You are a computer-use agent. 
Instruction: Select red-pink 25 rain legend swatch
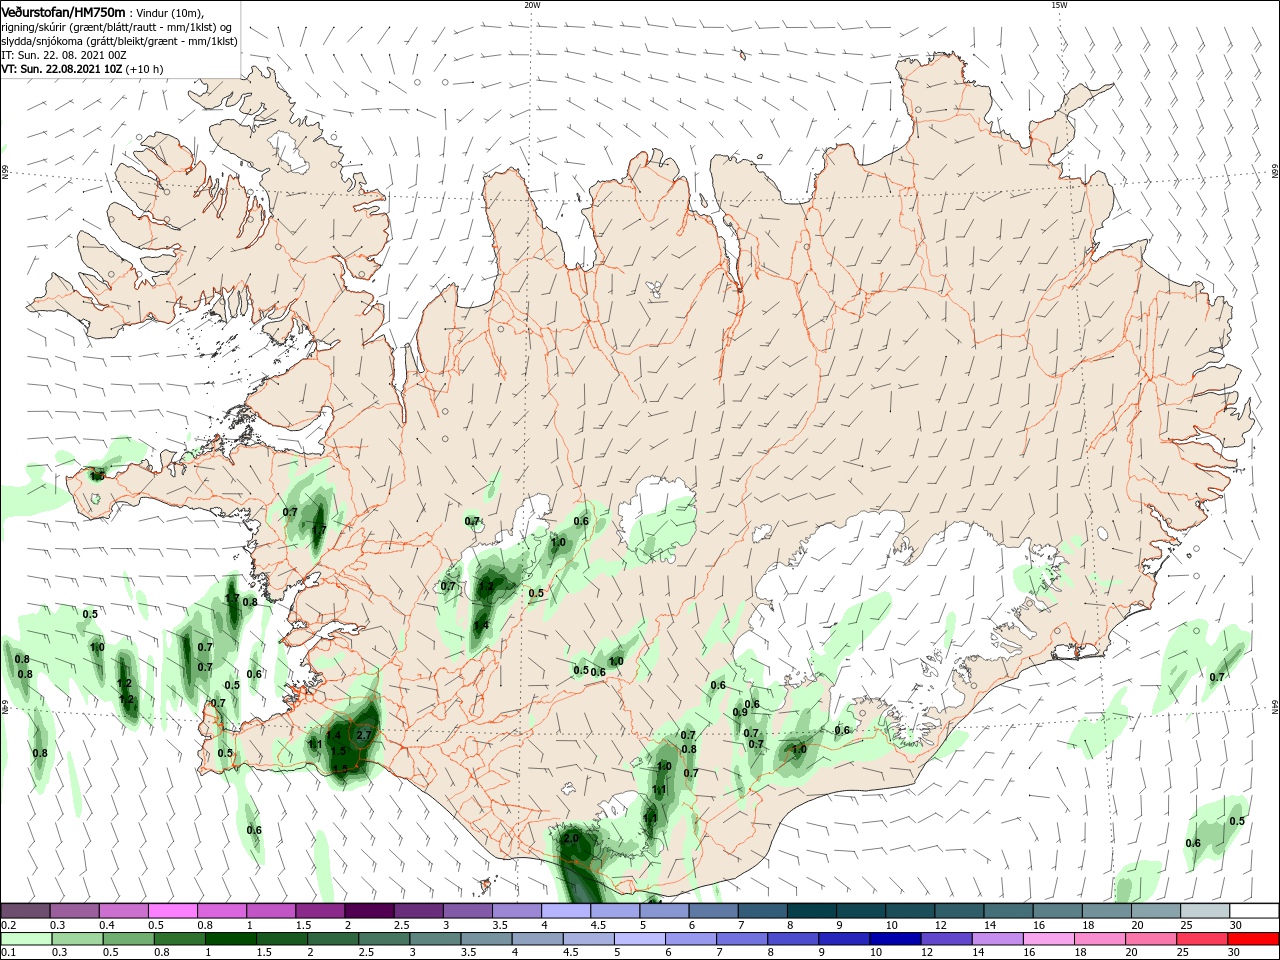[1202, 939]
